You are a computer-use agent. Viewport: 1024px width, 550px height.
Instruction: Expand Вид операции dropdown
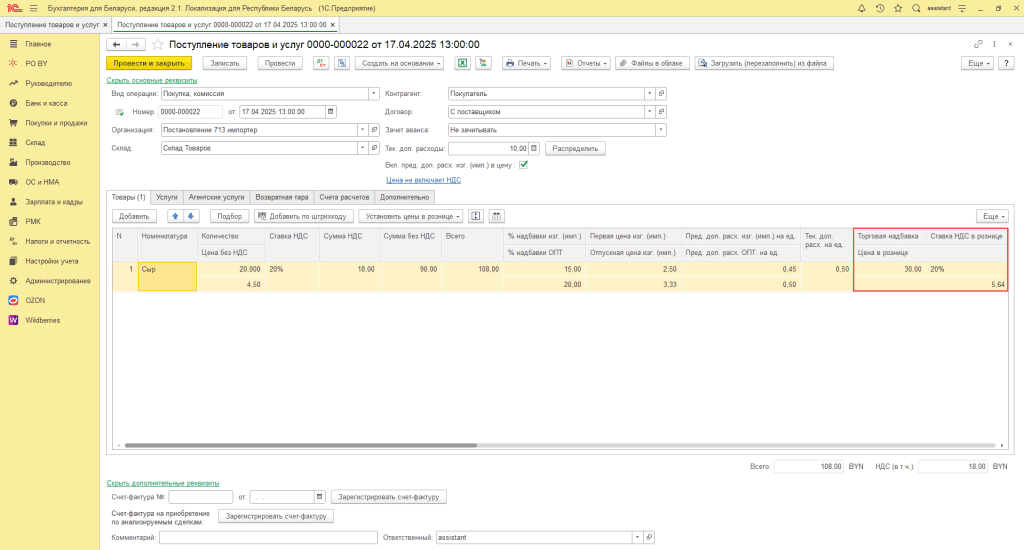click(374, 93)
